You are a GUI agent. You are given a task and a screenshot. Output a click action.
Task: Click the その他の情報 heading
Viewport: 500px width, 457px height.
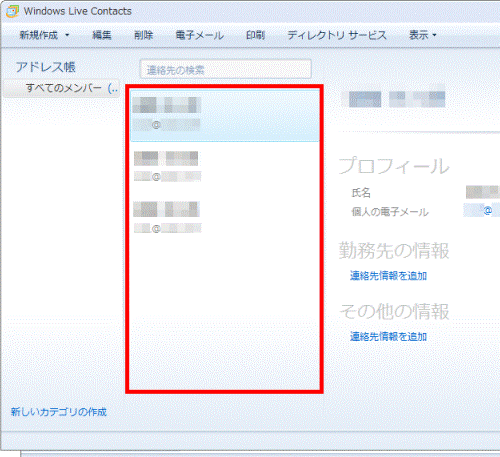click(394, 311)
